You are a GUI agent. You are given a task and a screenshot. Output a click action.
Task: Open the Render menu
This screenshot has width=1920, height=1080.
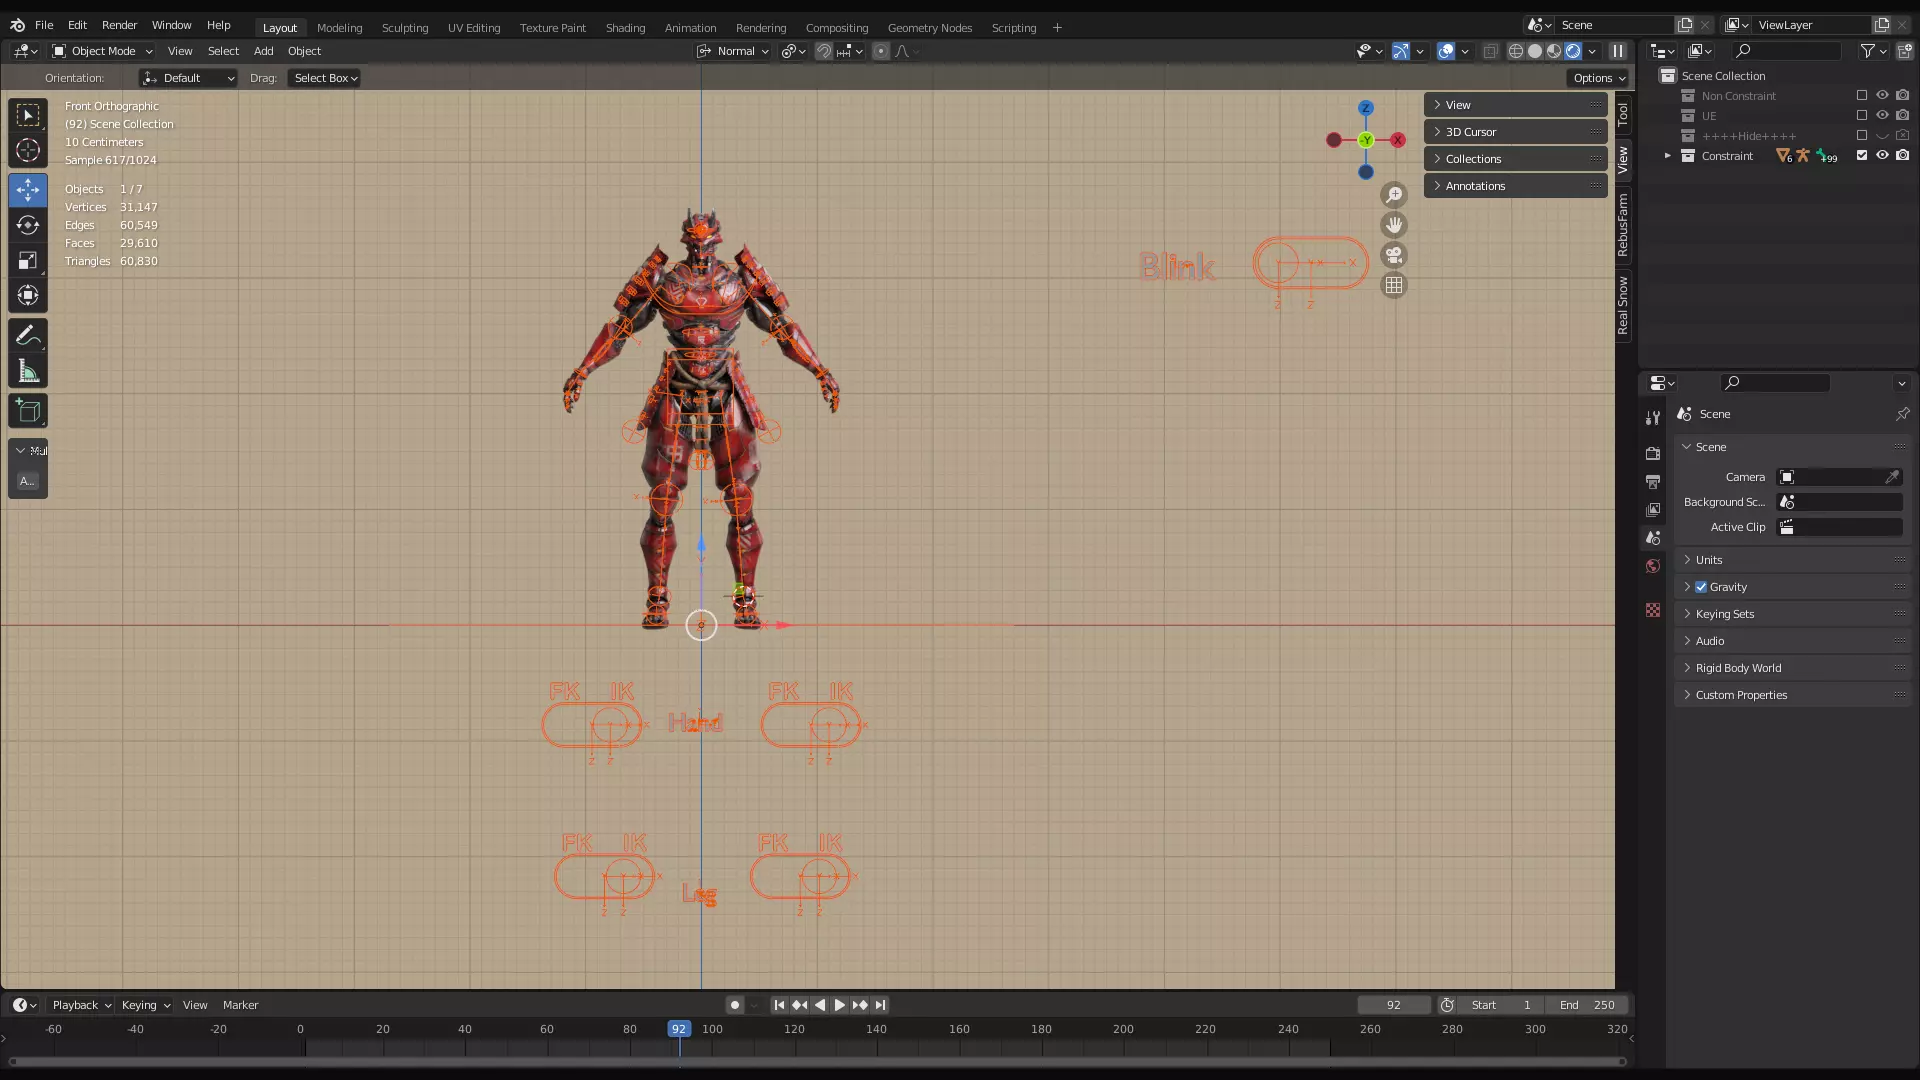pos(119,25)
